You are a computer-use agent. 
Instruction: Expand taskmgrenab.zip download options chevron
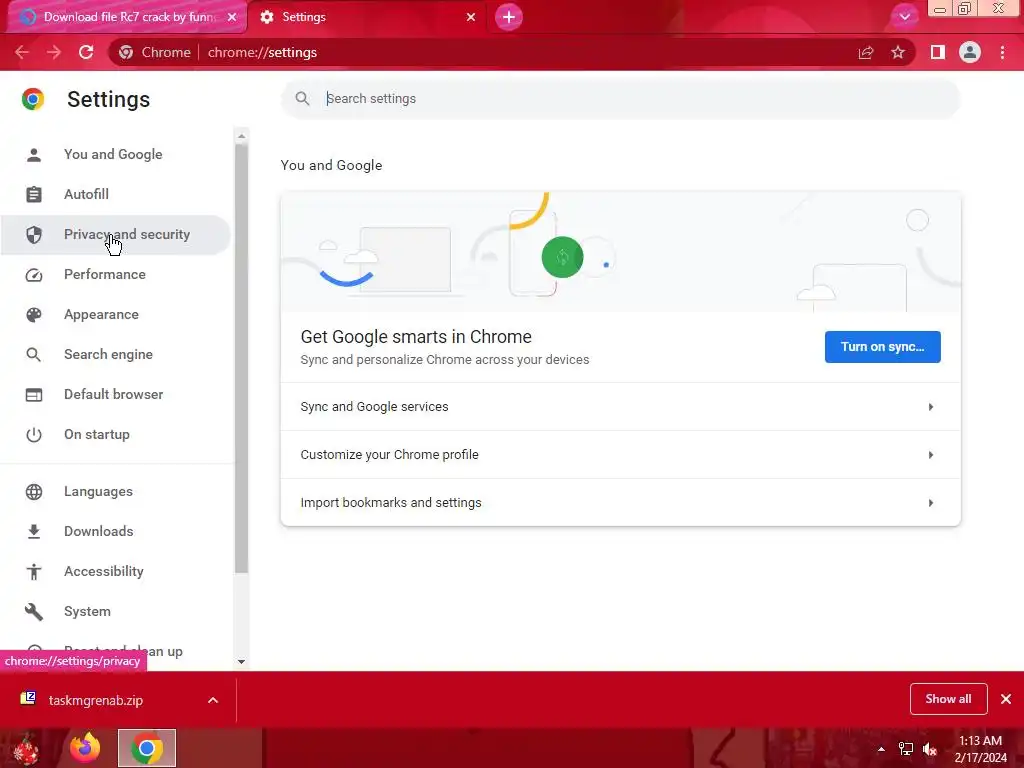coord(213,700)
